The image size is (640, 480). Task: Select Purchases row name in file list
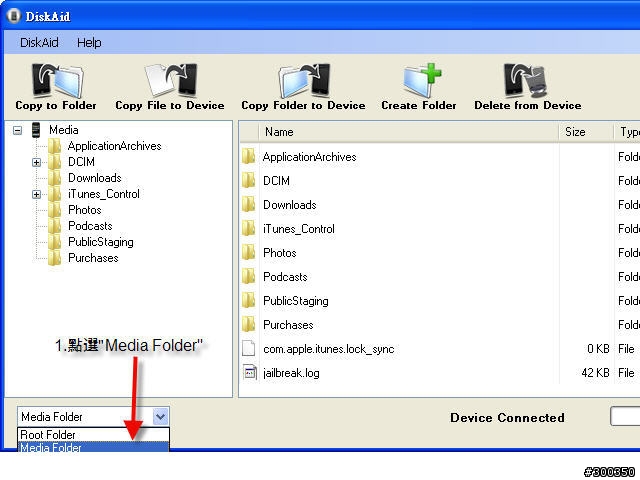[x=288, y=325]
